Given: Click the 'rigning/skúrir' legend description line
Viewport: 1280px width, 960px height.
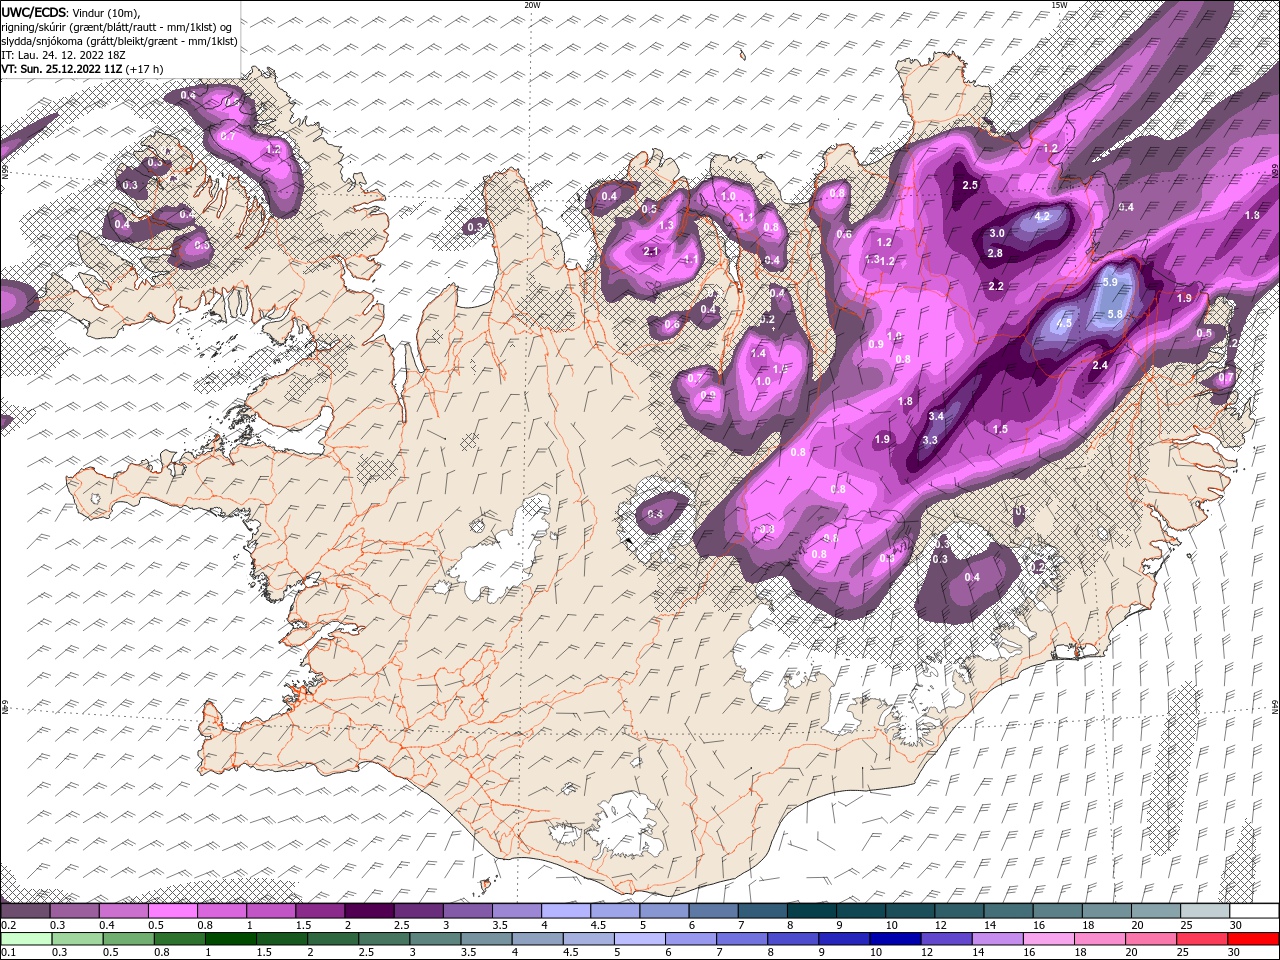Looking at the screenshot, I should tap(116, 27).
